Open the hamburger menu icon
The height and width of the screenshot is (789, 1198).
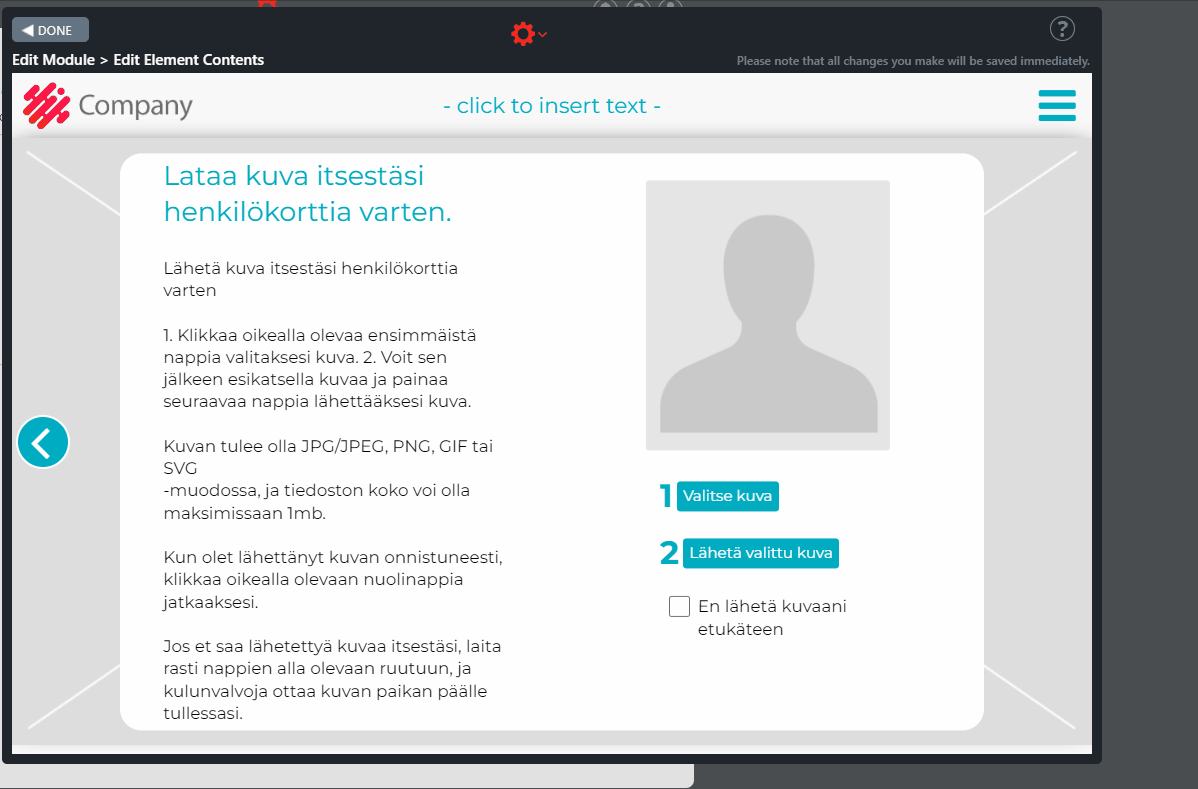click(1057, 105)
